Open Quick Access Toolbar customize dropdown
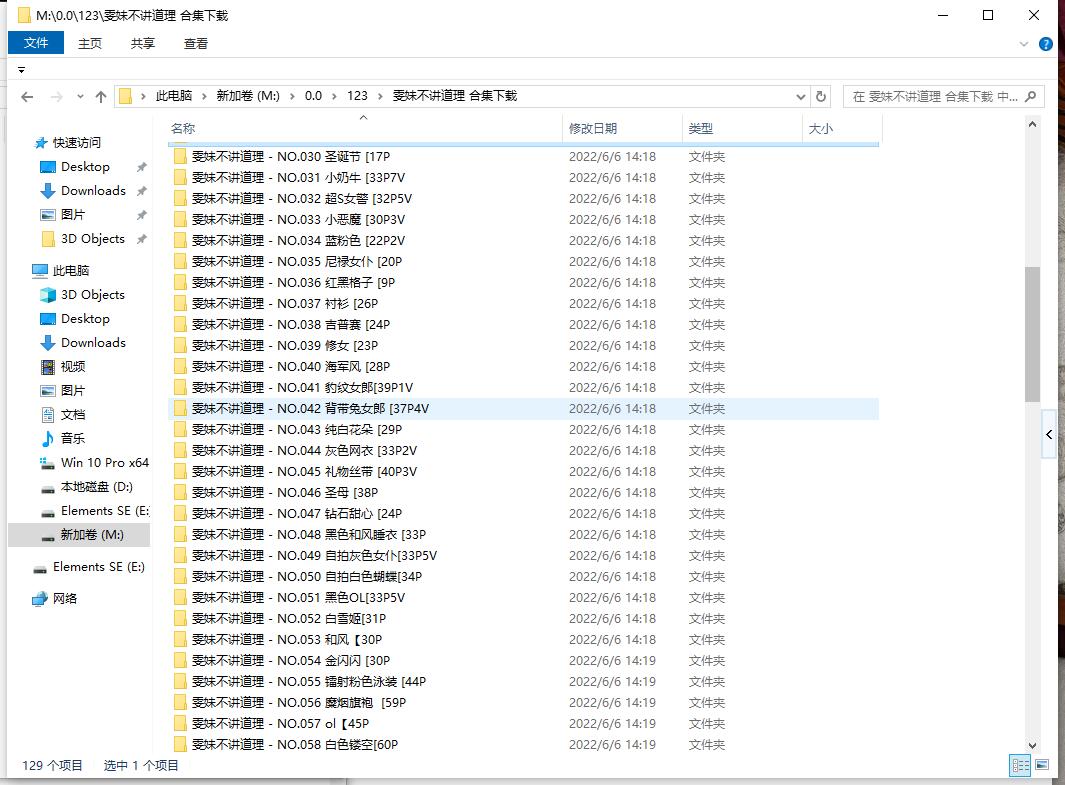 click(21, 70)
